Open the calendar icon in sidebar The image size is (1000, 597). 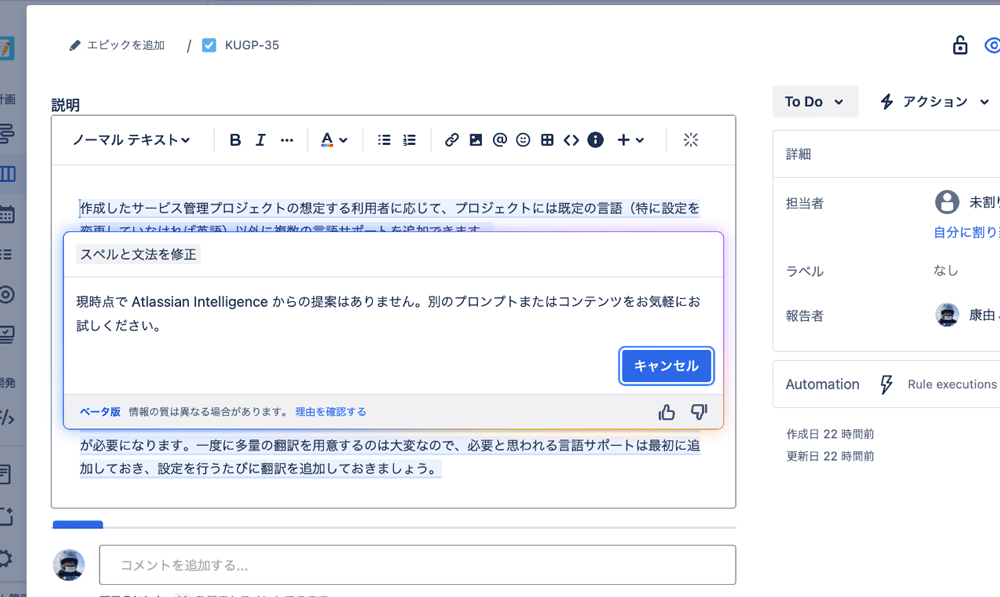8,214
